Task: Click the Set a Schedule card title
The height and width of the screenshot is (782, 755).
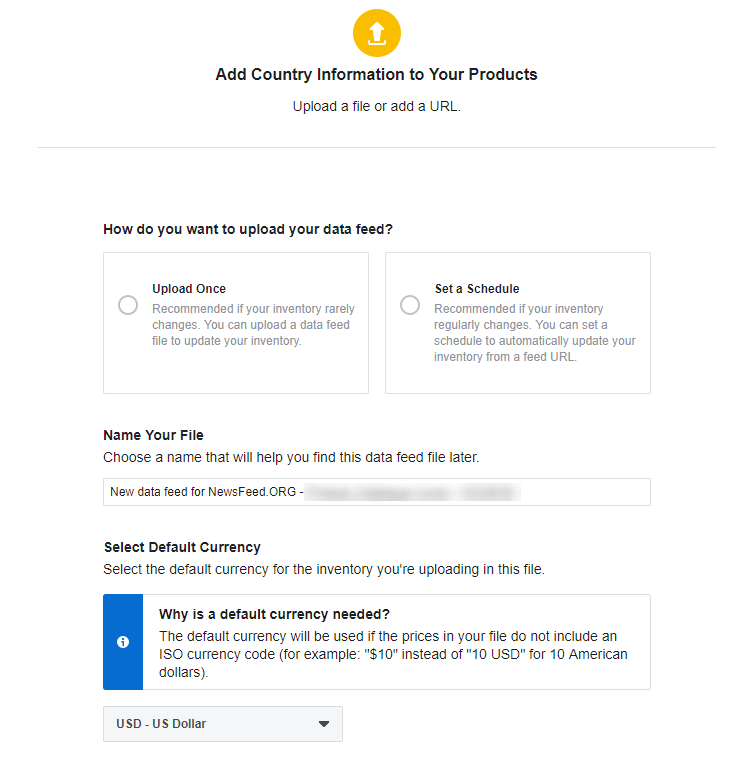Action: pos(477,289)
